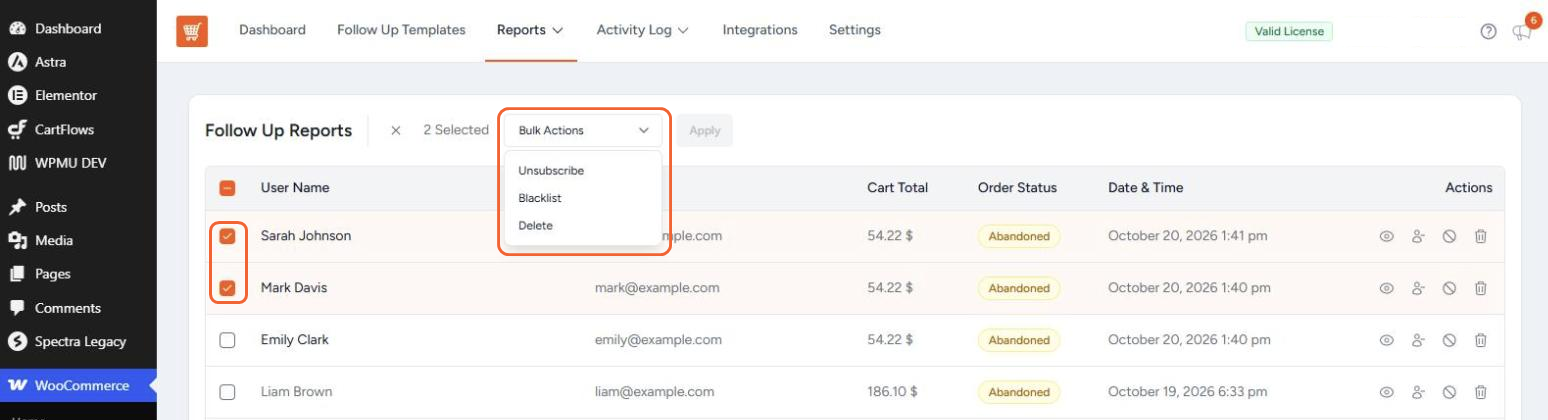
Task: Click the October 19, 2026 6:33 pm date
Action: (1188, 392)
